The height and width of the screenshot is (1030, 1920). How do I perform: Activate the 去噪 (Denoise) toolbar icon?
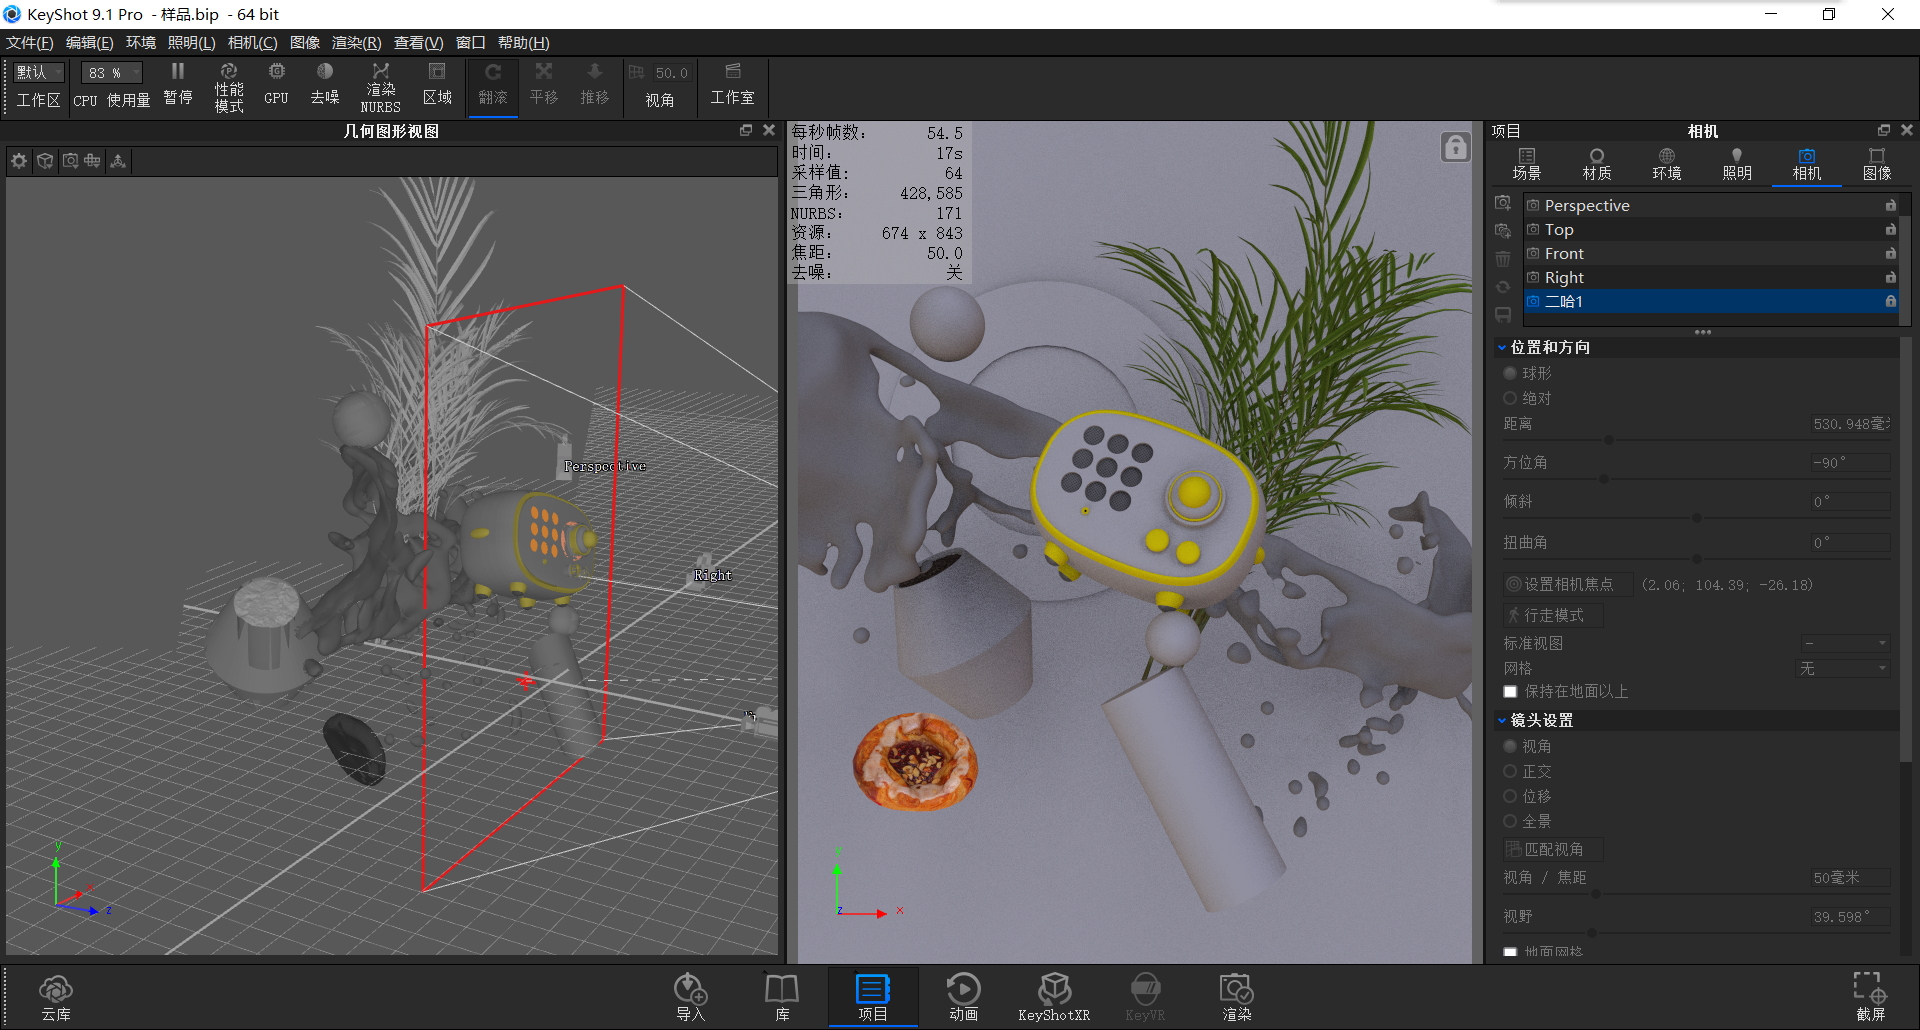(324, 85)
